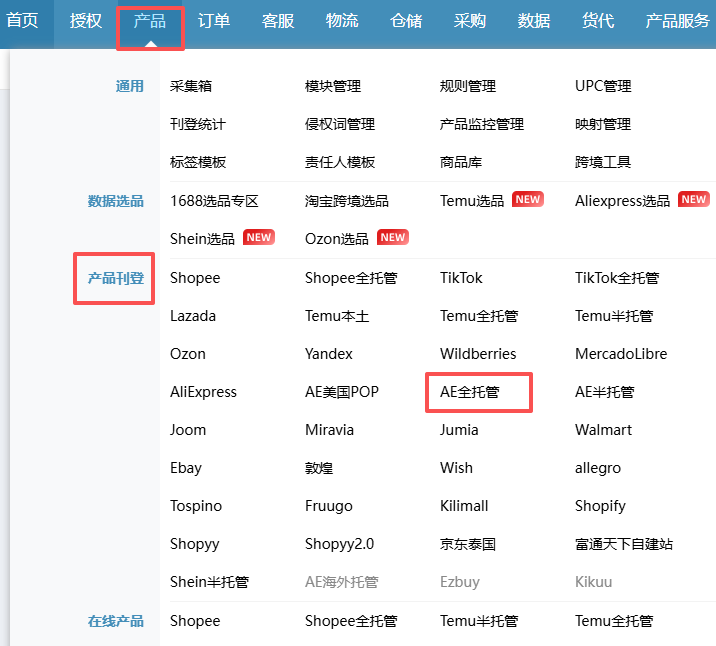Click 侵权词管理 menu entry
Viewport: 716px width, 646px height.
[x=339, y=125]
